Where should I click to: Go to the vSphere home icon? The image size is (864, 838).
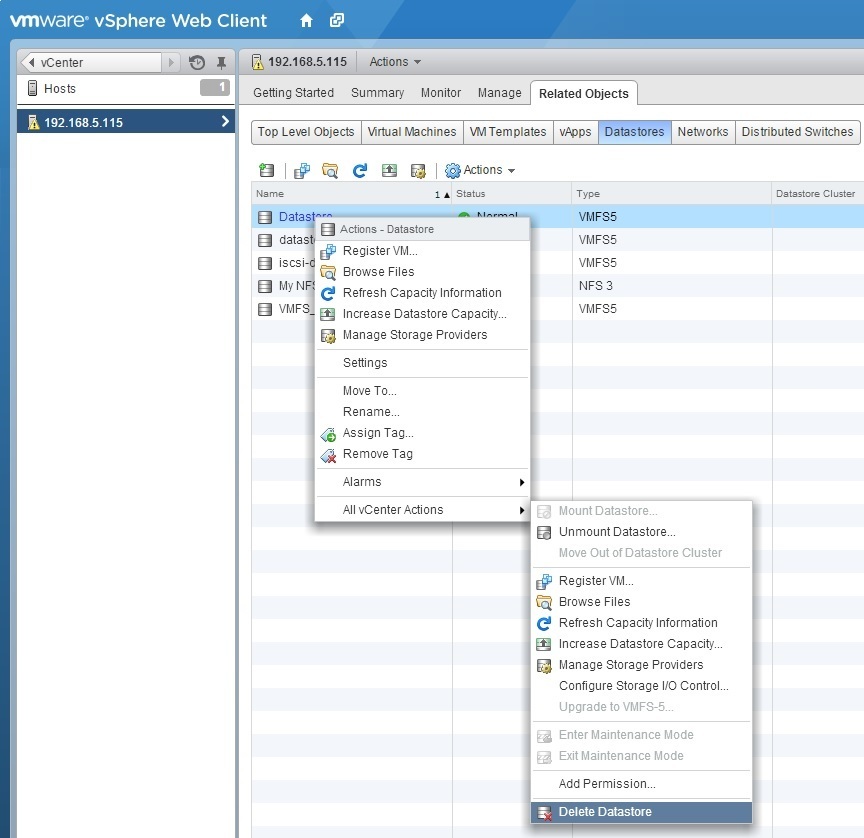click(x=306, y=21)
